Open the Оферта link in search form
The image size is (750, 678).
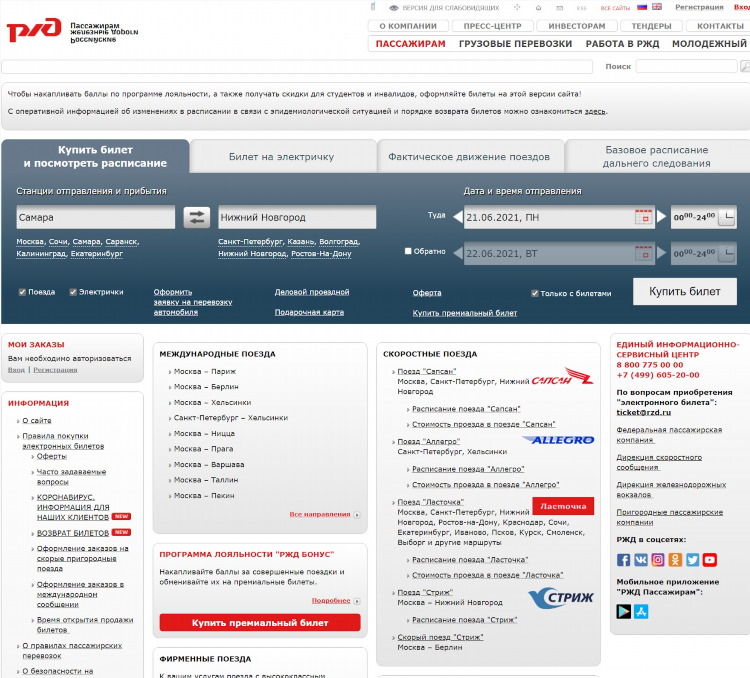pyautogui.click(x=427, y=293)
